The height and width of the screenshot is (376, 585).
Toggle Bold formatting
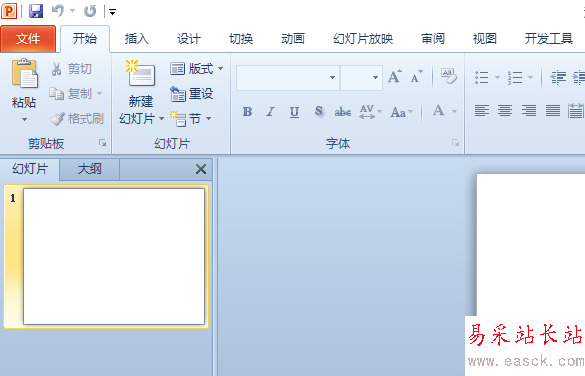[247, 112]
